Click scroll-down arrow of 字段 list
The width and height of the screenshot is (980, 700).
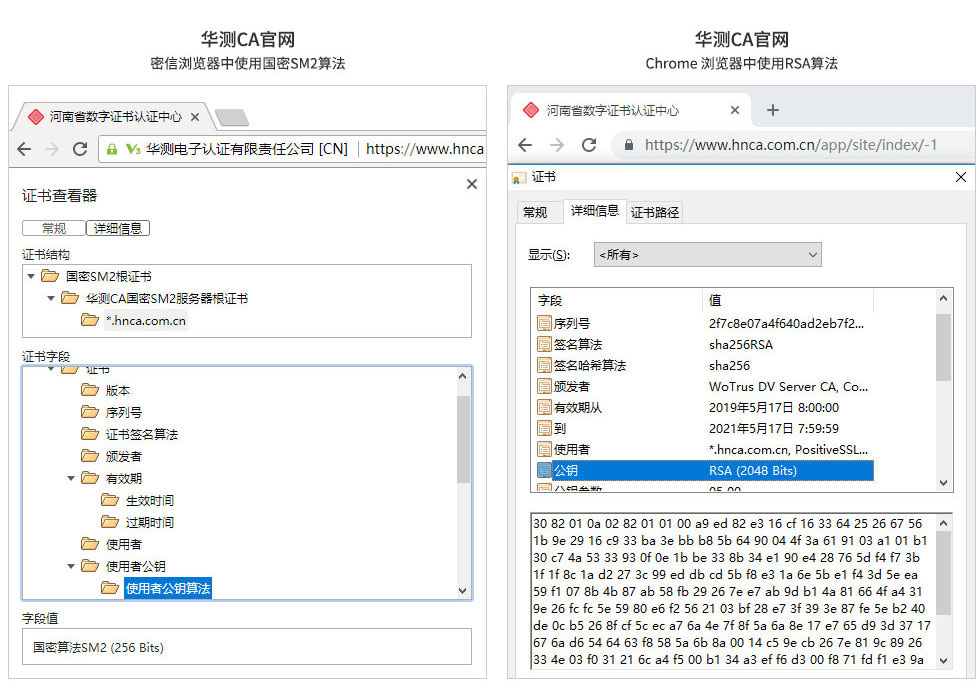[944, 483]
